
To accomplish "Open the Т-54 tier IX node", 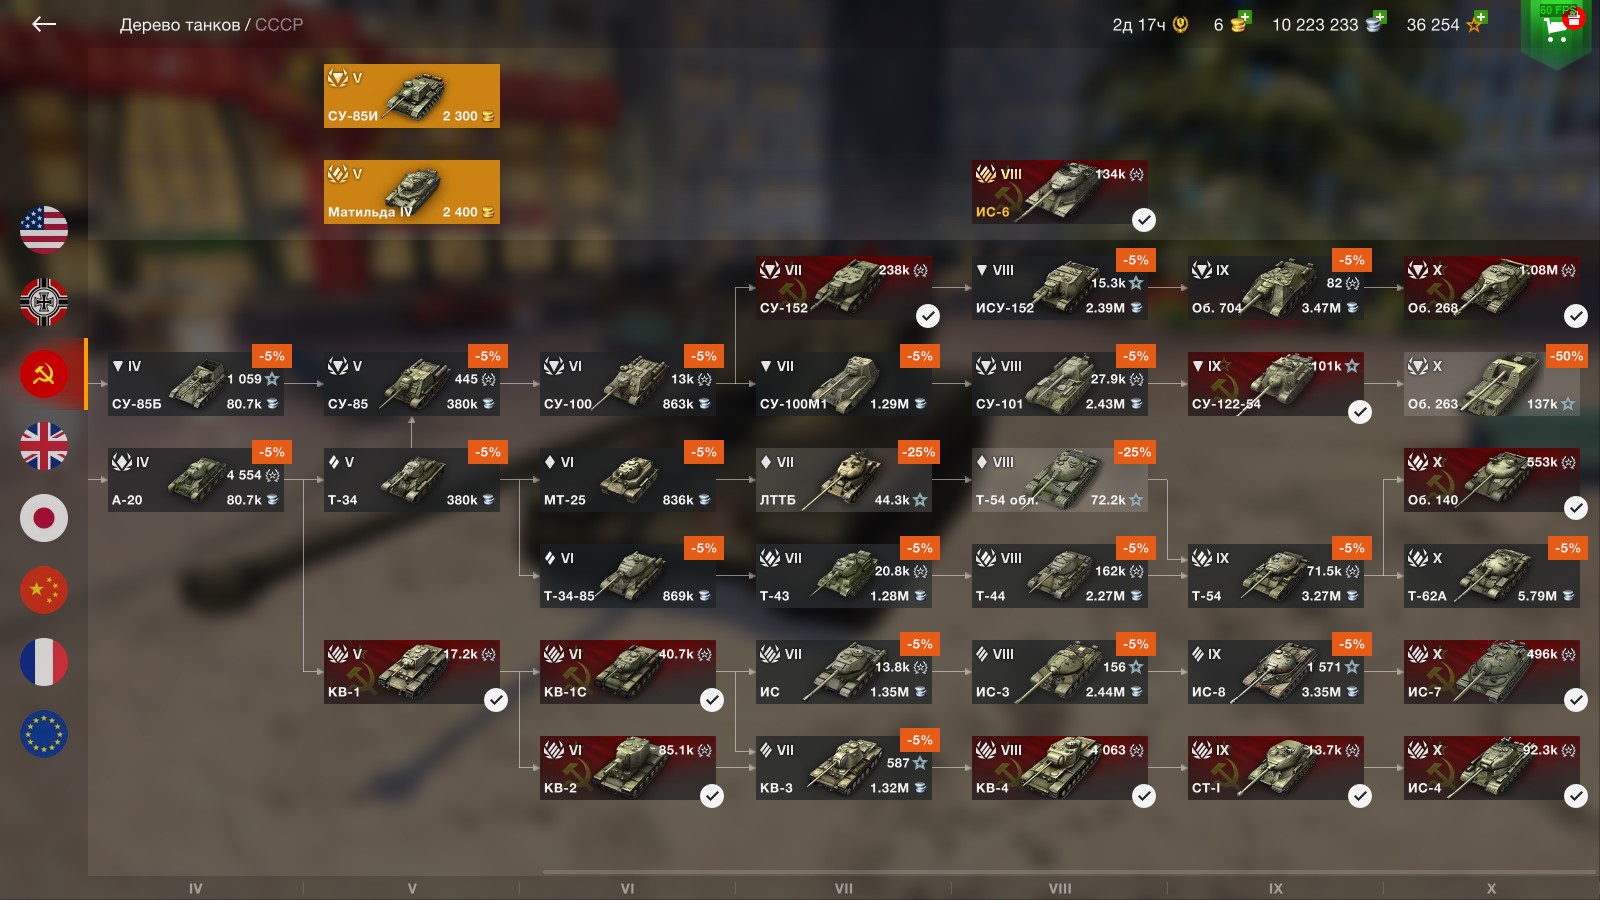I will click(x=1276, y=576).
